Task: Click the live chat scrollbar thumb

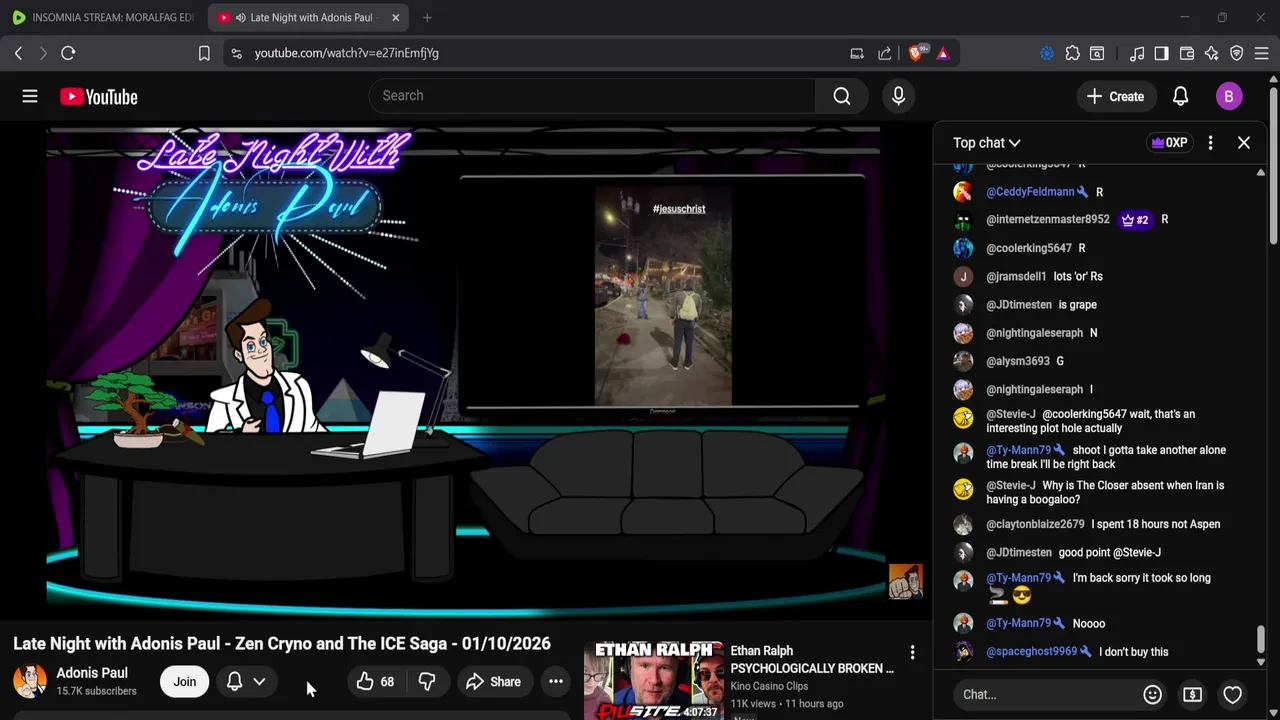Action: click(x=1260, y=638)
